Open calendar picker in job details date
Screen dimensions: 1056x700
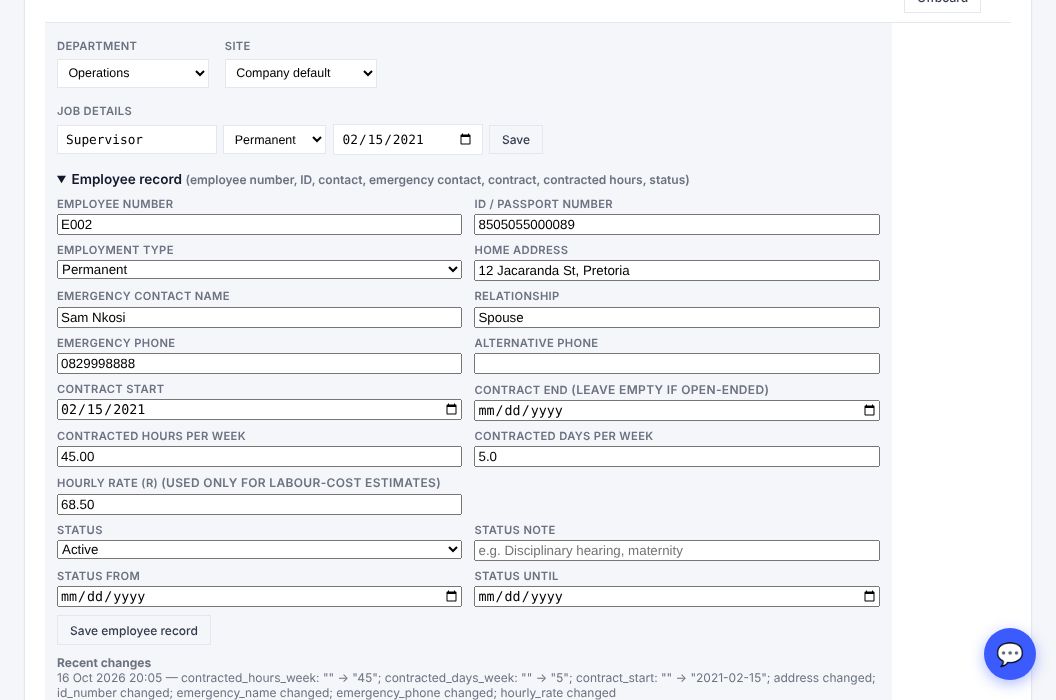pos(465,139)
